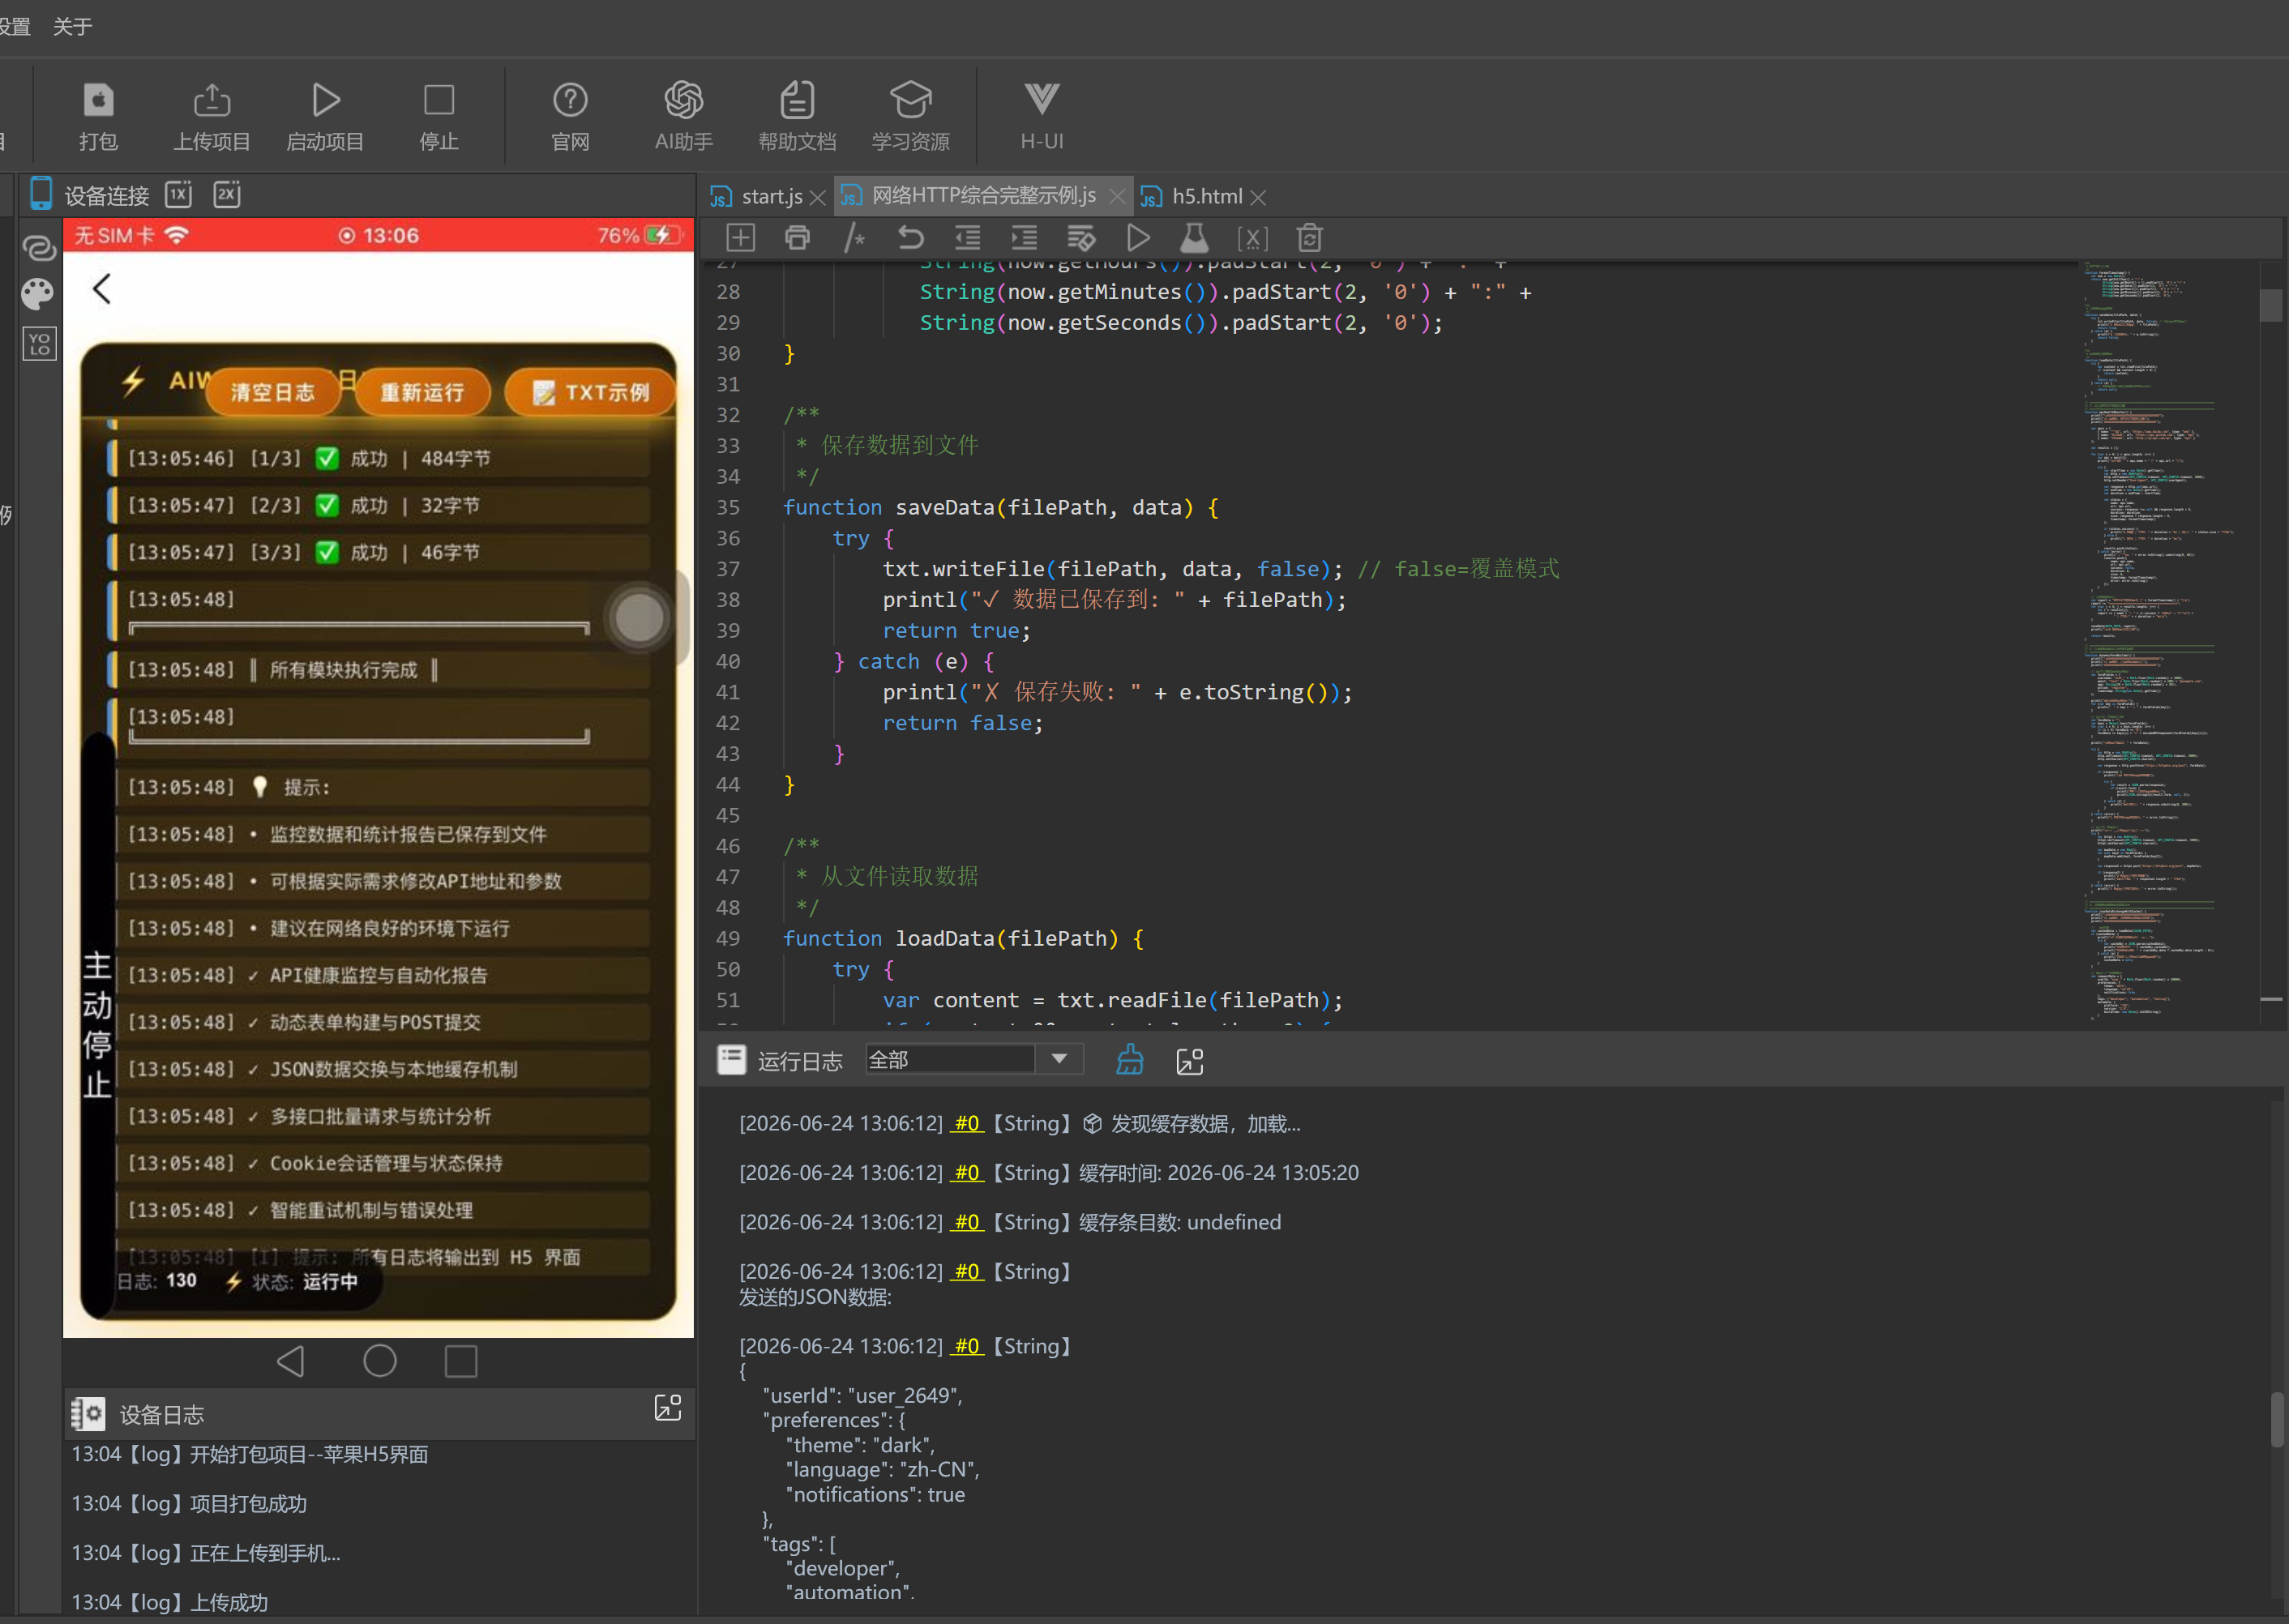Click the run log scrollbar thumb
Image resolution: width=2289 pixels, height=1624 pixels.
[2277, 1419]
